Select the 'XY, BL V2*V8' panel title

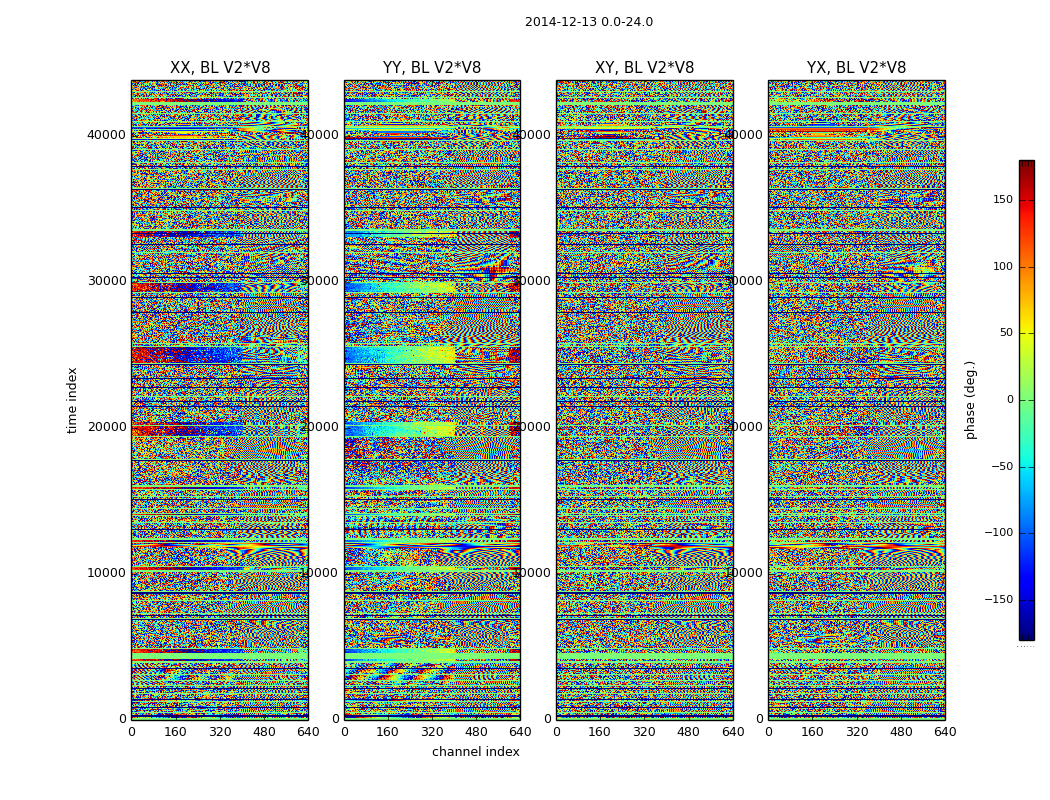[644, 68]
